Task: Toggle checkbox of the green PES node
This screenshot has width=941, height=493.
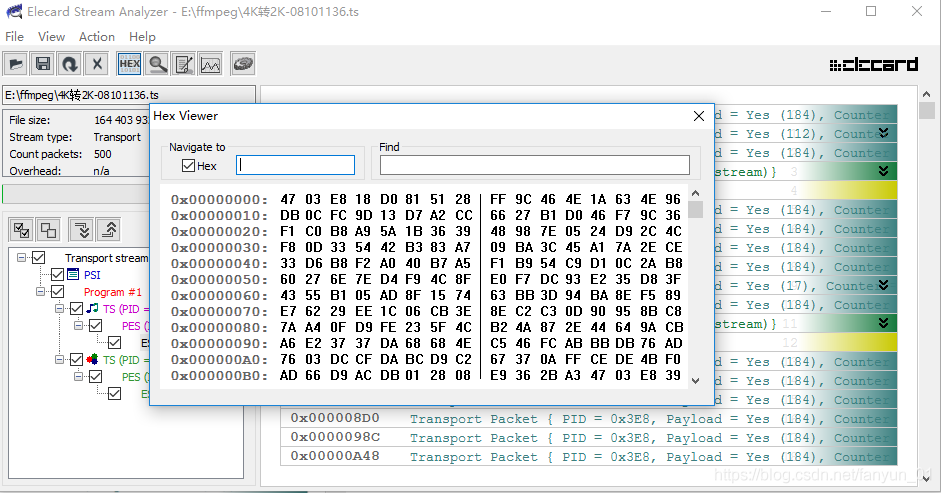Action: pos(95,377)
